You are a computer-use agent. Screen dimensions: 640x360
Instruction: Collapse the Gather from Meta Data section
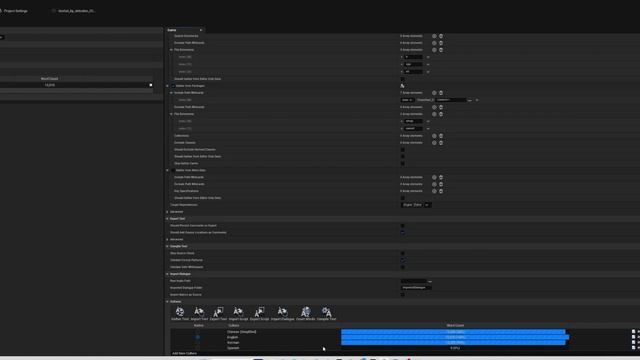pos(167,170)
